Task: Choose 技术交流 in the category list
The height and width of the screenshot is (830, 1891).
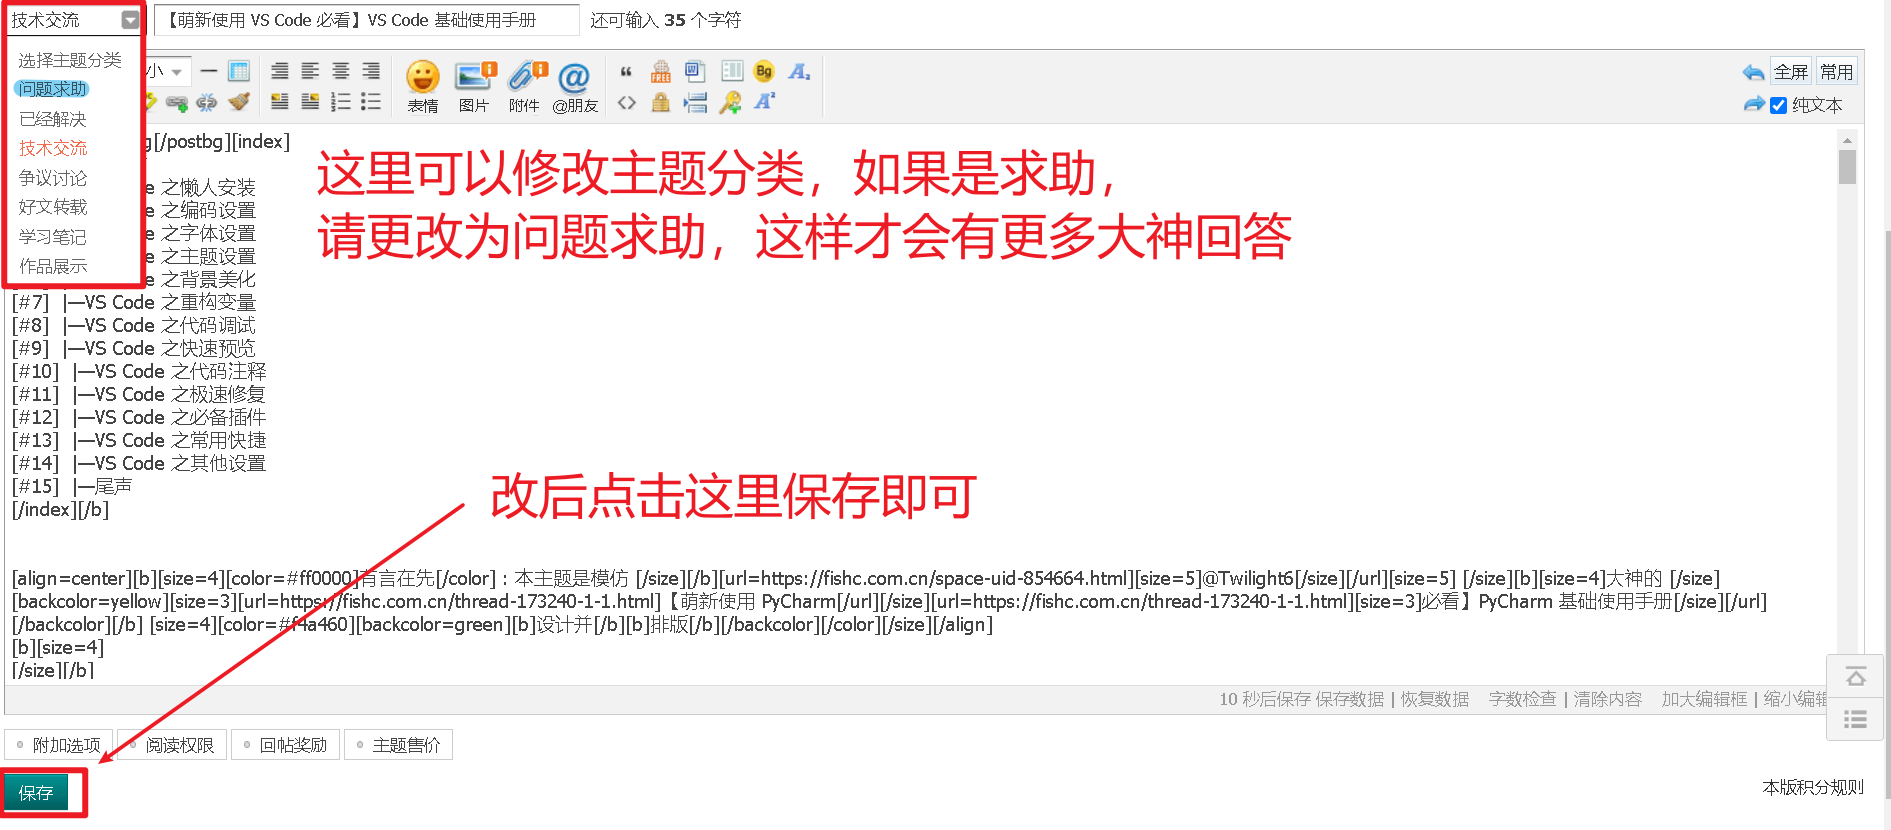Action: coord(53,148)
